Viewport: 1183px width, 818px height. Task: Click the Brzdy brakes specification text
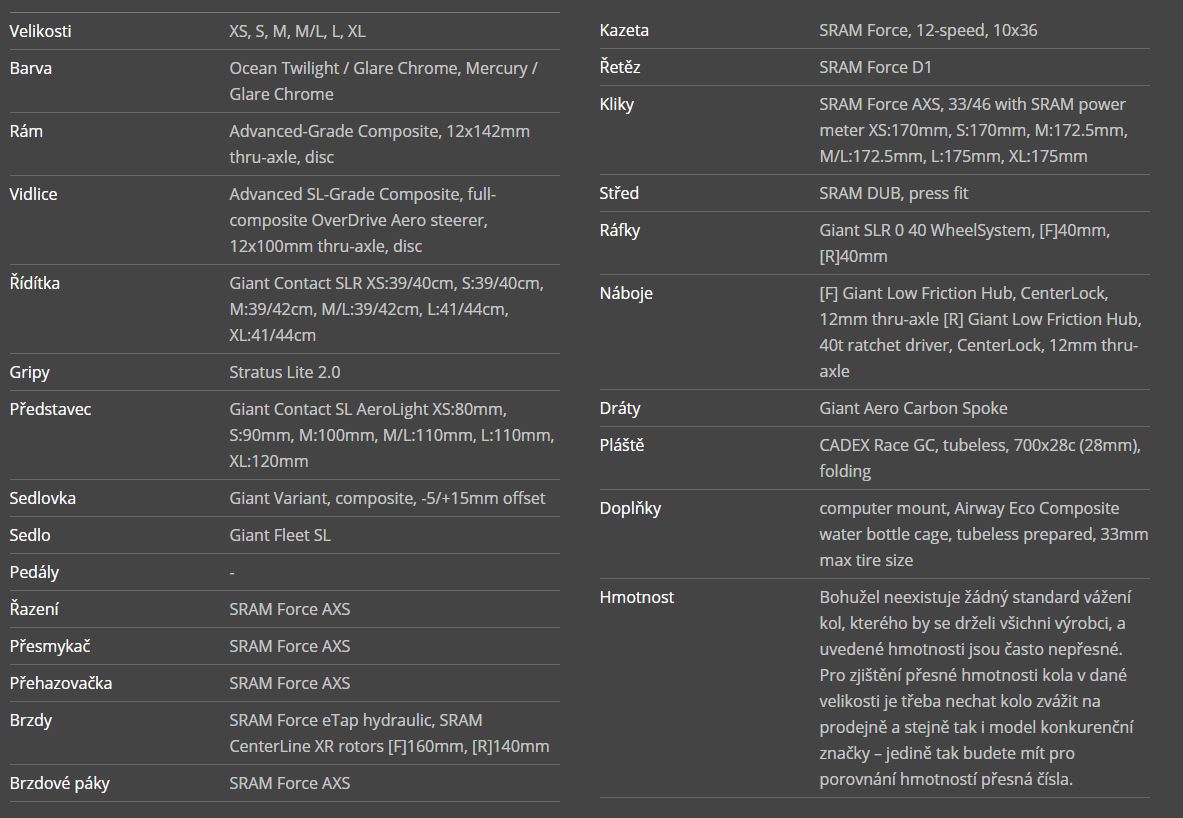(x=389, y=733)
